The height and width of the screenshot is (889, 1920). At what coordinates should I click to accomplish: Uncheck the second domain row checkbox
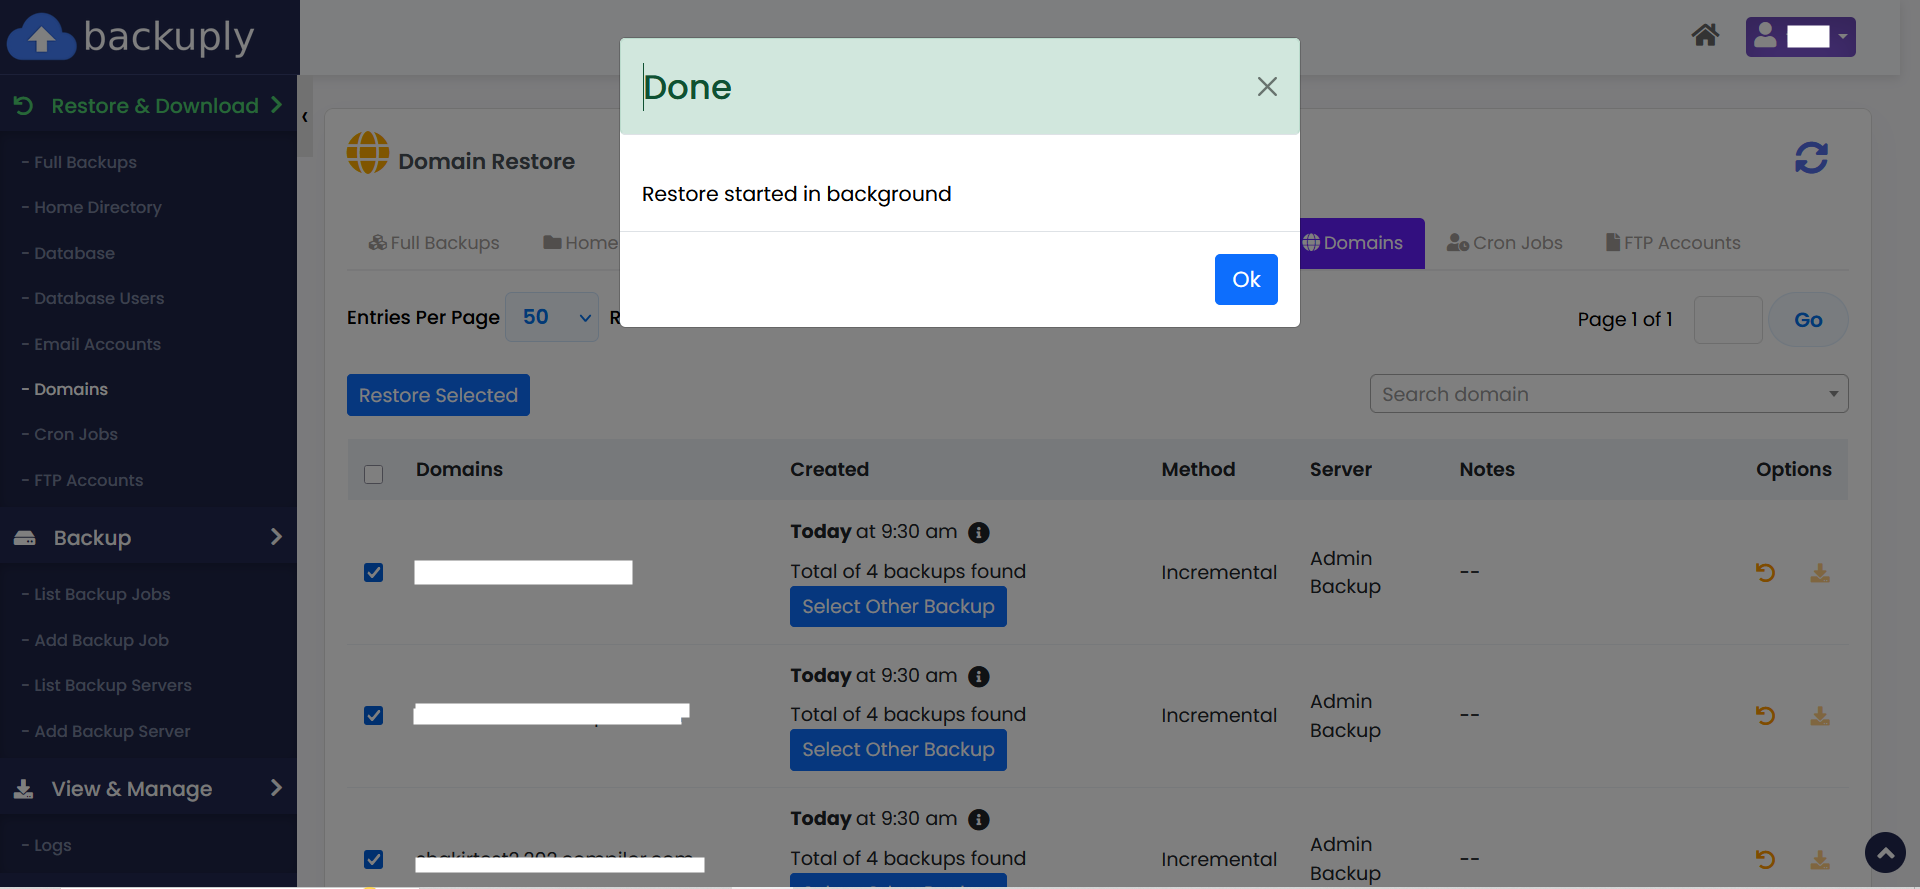point(374,716)
